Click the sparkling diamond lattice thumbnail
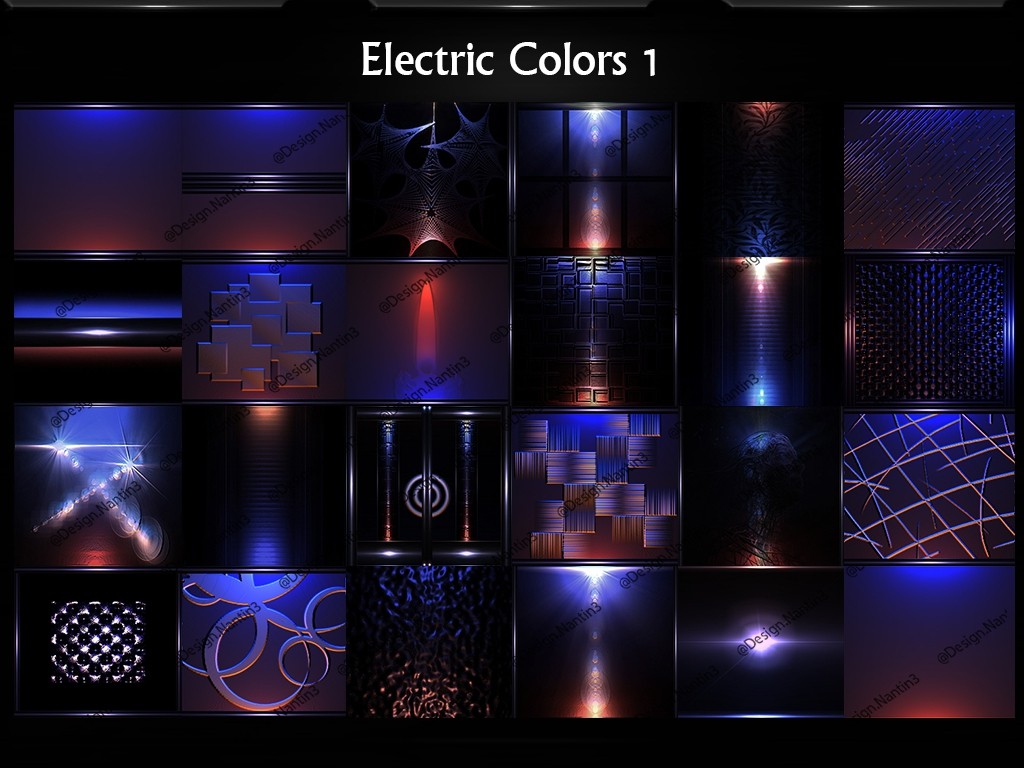Viewport: 1024px width, 768px height. click(97, 641)
